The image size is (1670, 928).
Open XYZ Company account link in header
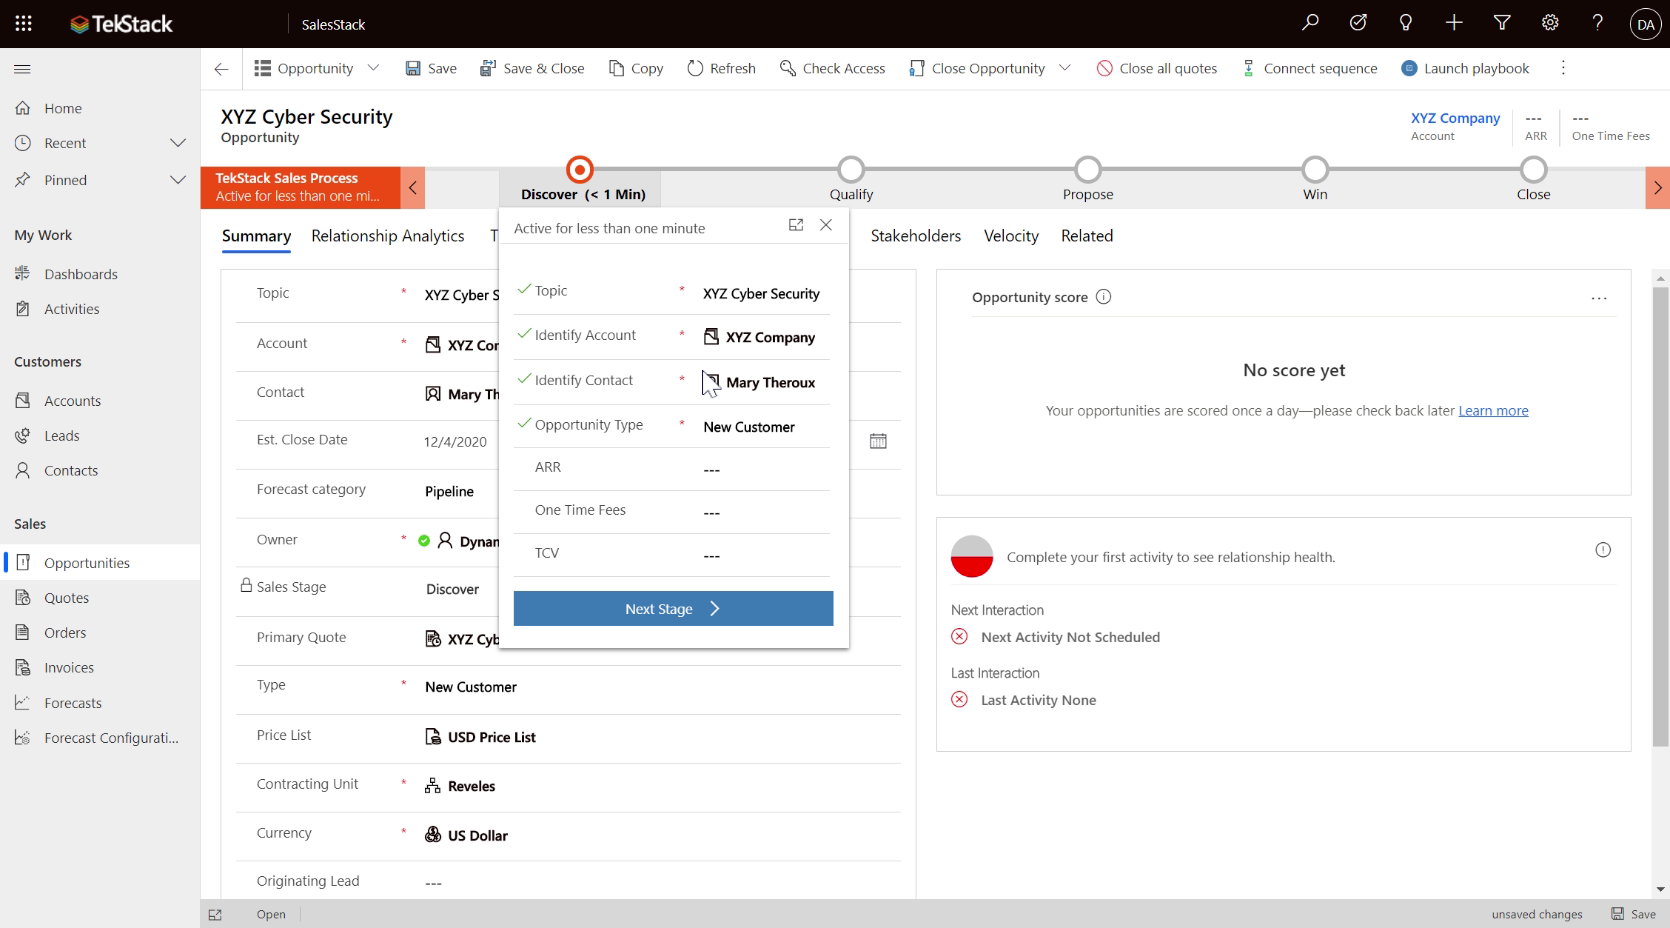(1455, 118)
